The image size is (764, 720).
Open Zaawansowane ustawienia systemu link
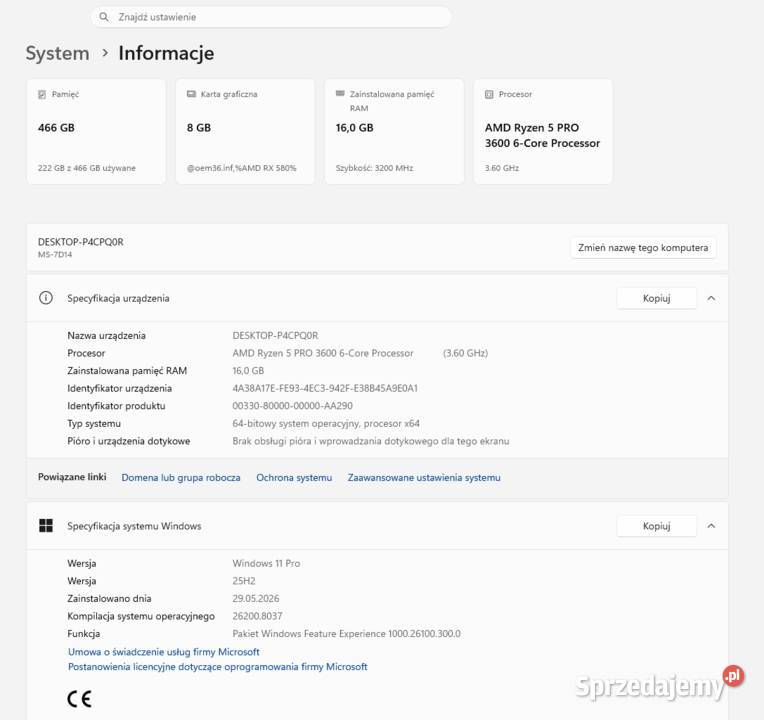point(424,477)
